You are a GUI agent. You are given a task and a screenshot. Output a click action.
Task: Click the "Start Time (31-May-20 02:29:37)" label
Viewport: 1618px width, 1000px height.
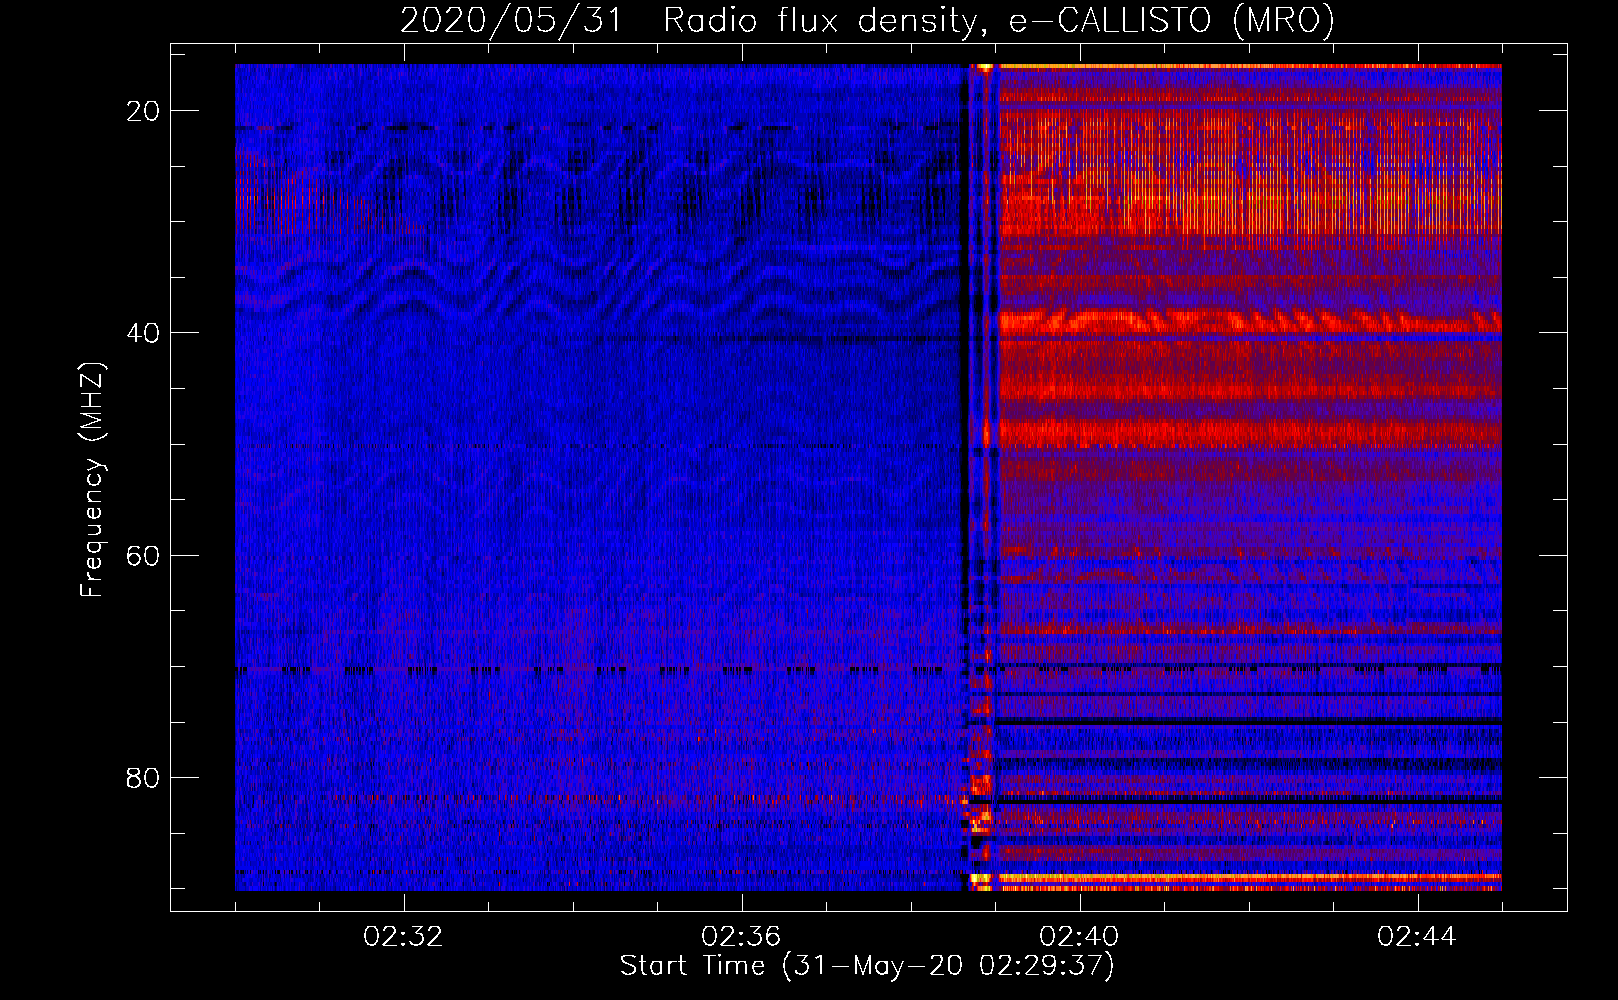click(x=867, y=966)
